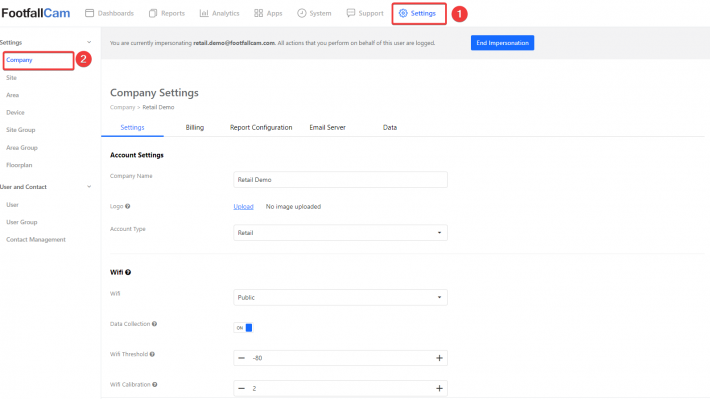The height and width of the screenshot is (399, 710).
Task: Click the End Impersonation button
Action: point(502,43)
